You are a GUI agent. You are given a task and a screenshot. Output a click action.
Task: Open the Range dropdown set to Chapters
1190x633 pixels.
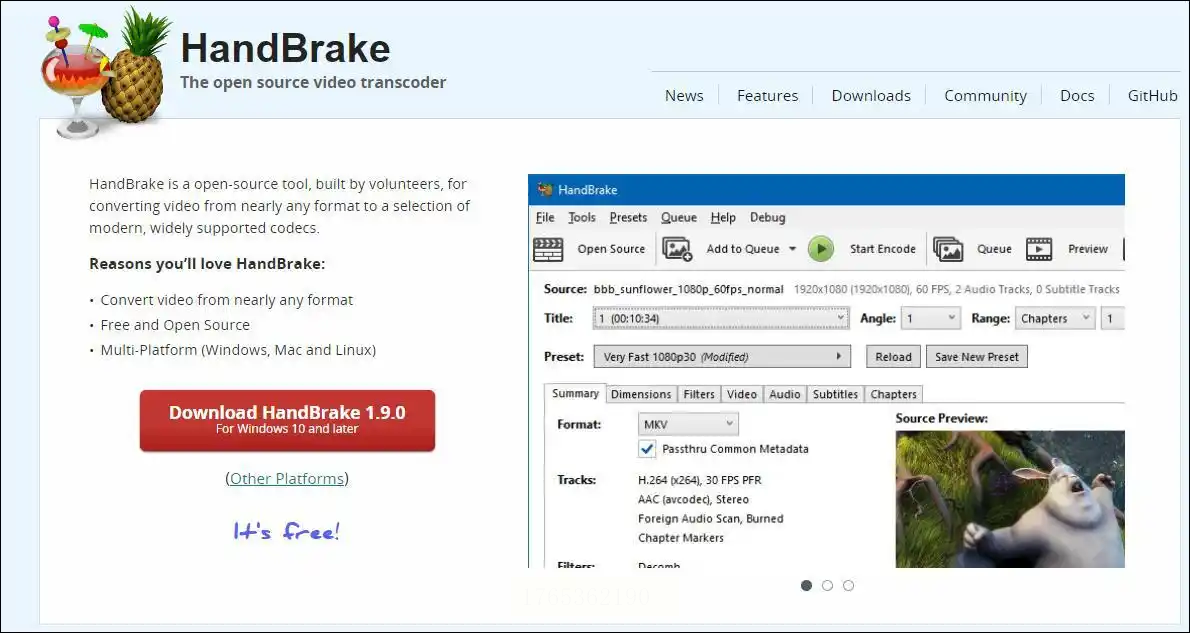pos(1054,319)
